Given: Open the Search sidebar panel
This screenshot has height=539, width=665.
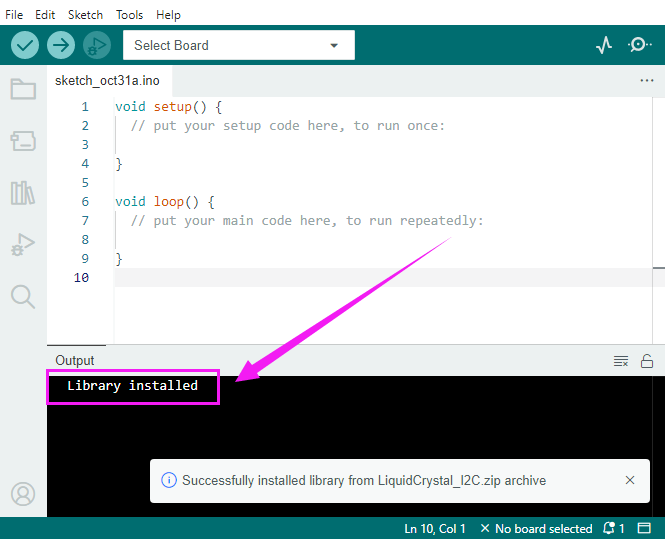Looking at the screenshot, I should click(23, 296).
